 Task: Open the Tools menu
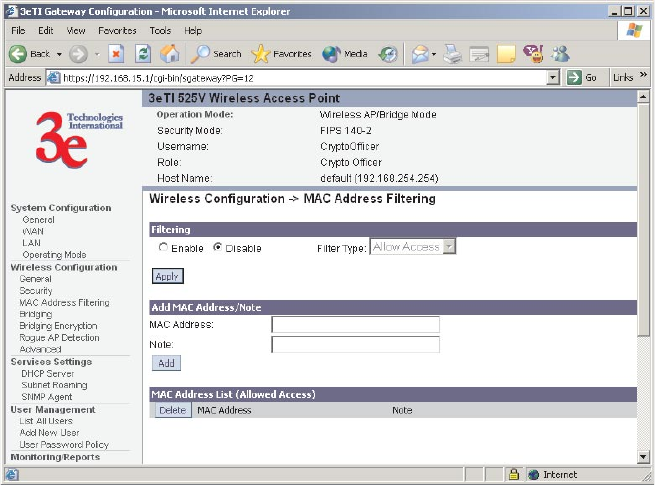(160, 30)
